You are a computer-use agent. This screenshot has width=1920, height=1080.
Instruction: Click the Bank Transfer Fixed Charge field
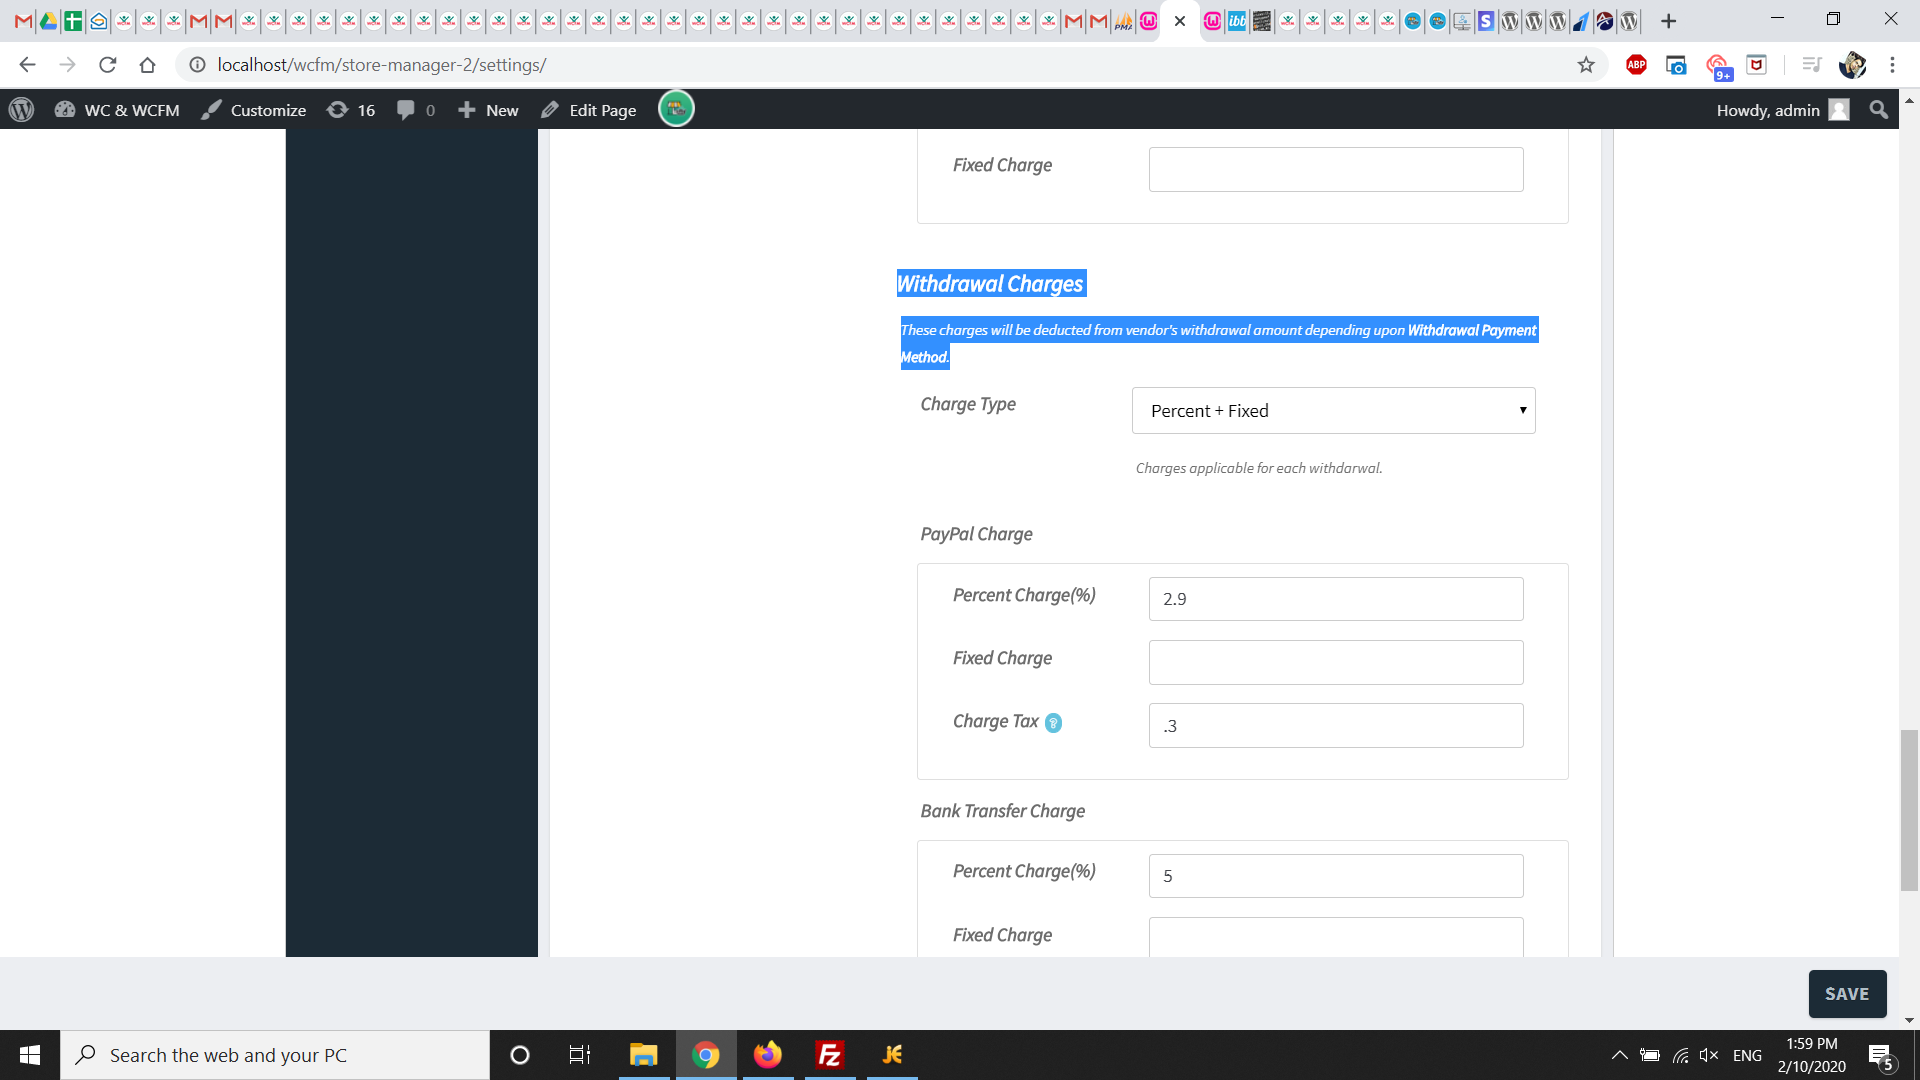[x=1336, y=937]
